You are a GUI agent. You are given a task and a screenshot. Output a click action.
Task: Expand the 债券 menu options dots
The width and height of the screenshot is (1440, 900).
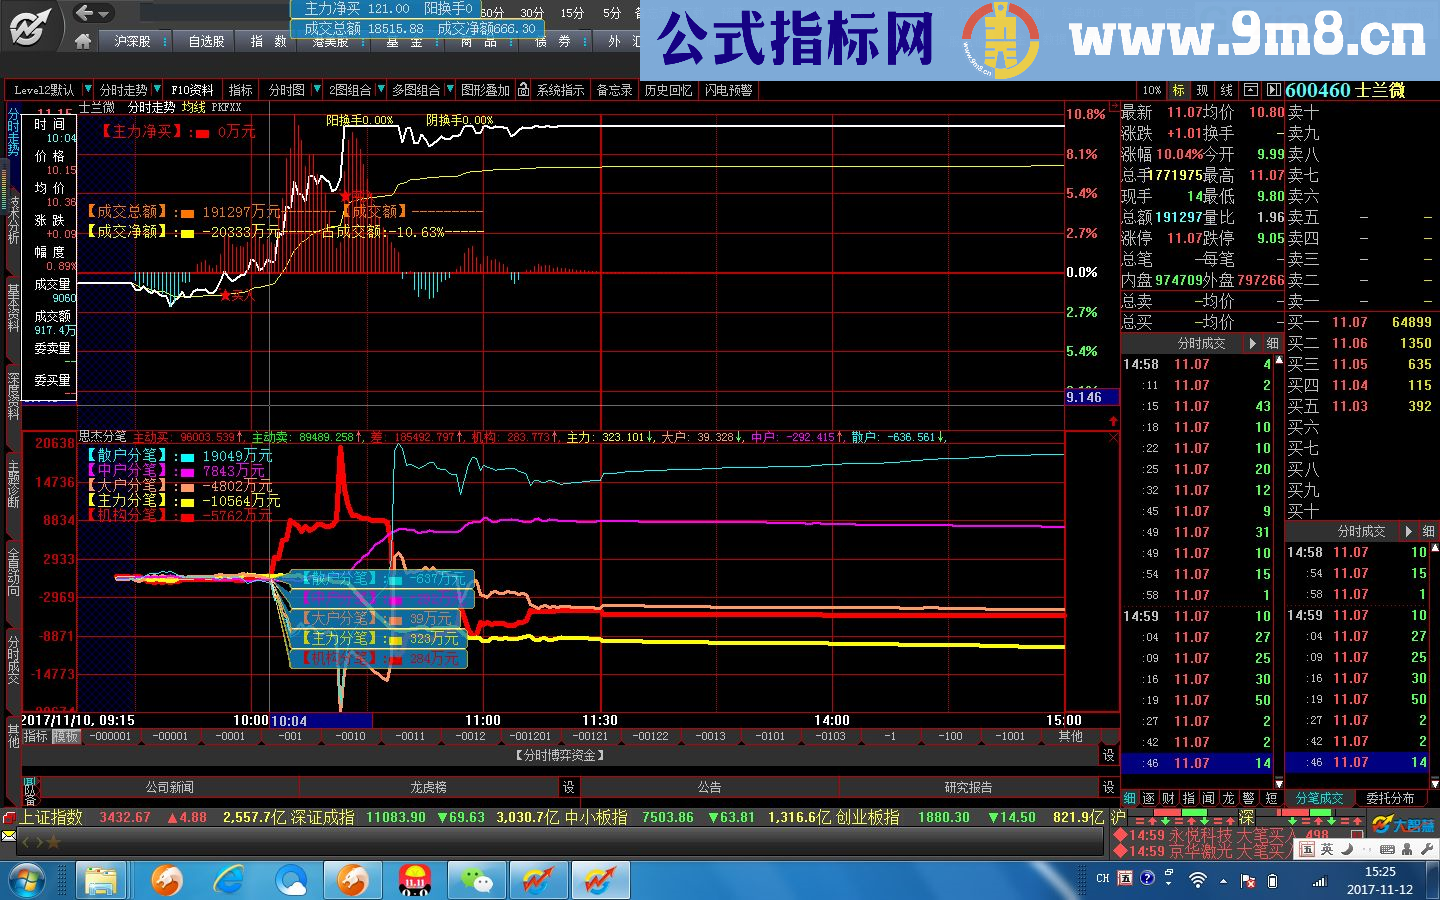(583, 41)
